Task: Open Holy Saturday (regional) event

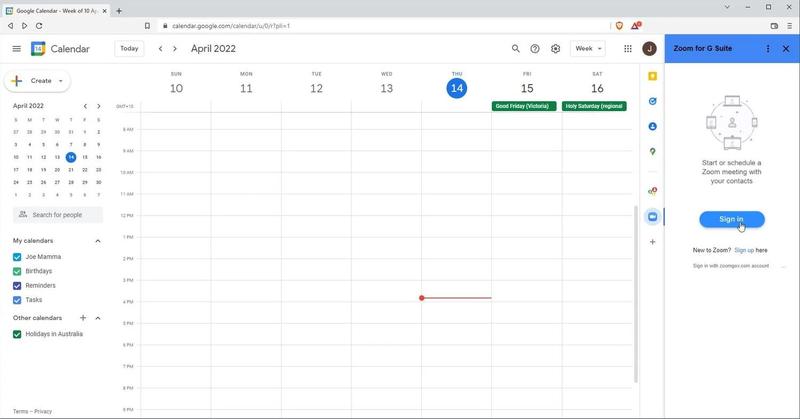Action: tap(594, 106)
